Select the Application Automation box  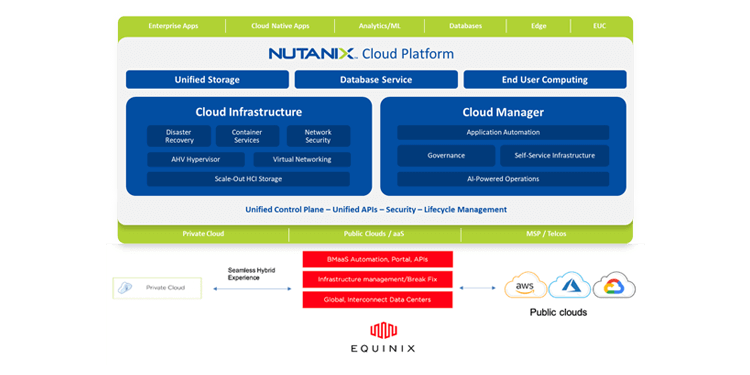pyautogui.click(x=503, y=132)
